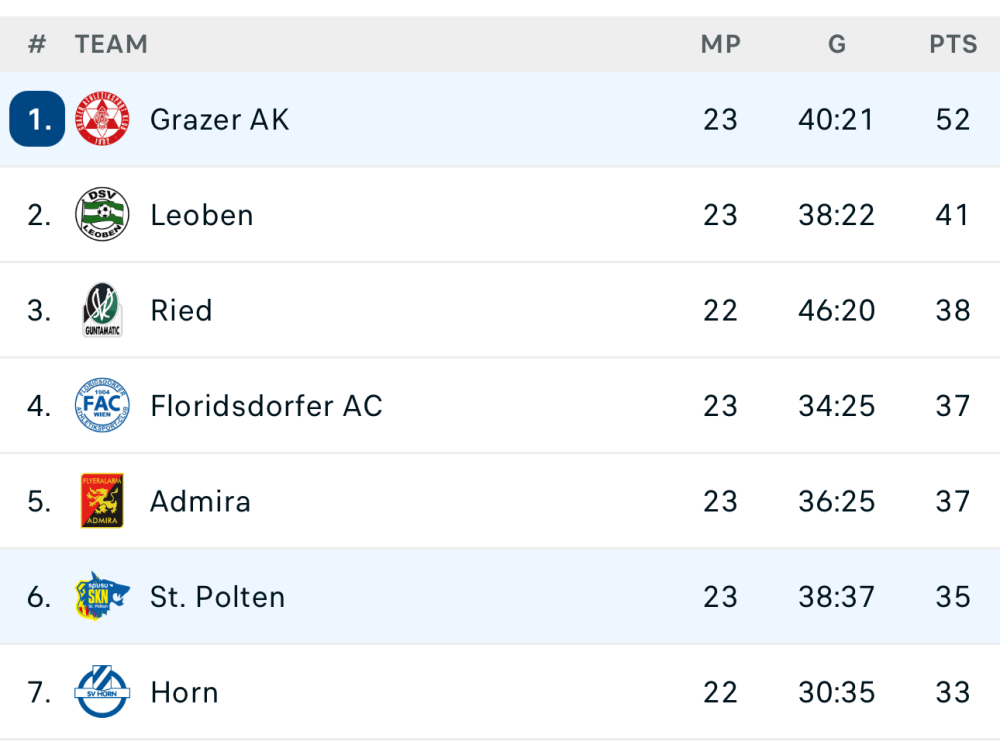The image size is (1000, 742).
Task: Click the Ried team badge
Action: (102, 311)
